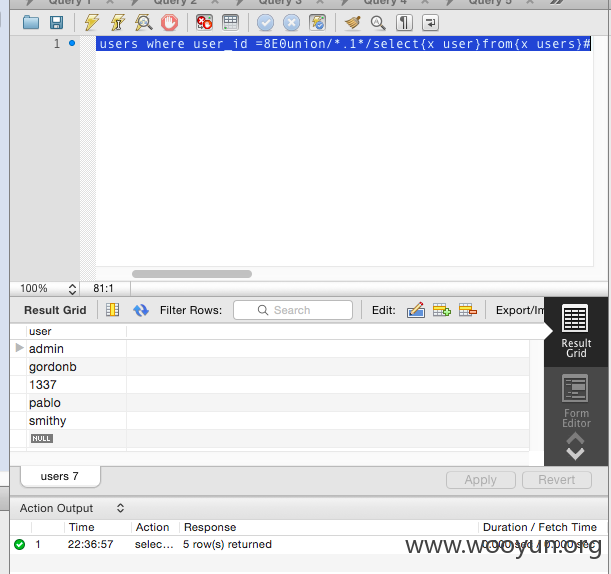The height and width of the screenshot is (574, 611).
Task: Open the users 7 result tab
Action: coord(60,476)
